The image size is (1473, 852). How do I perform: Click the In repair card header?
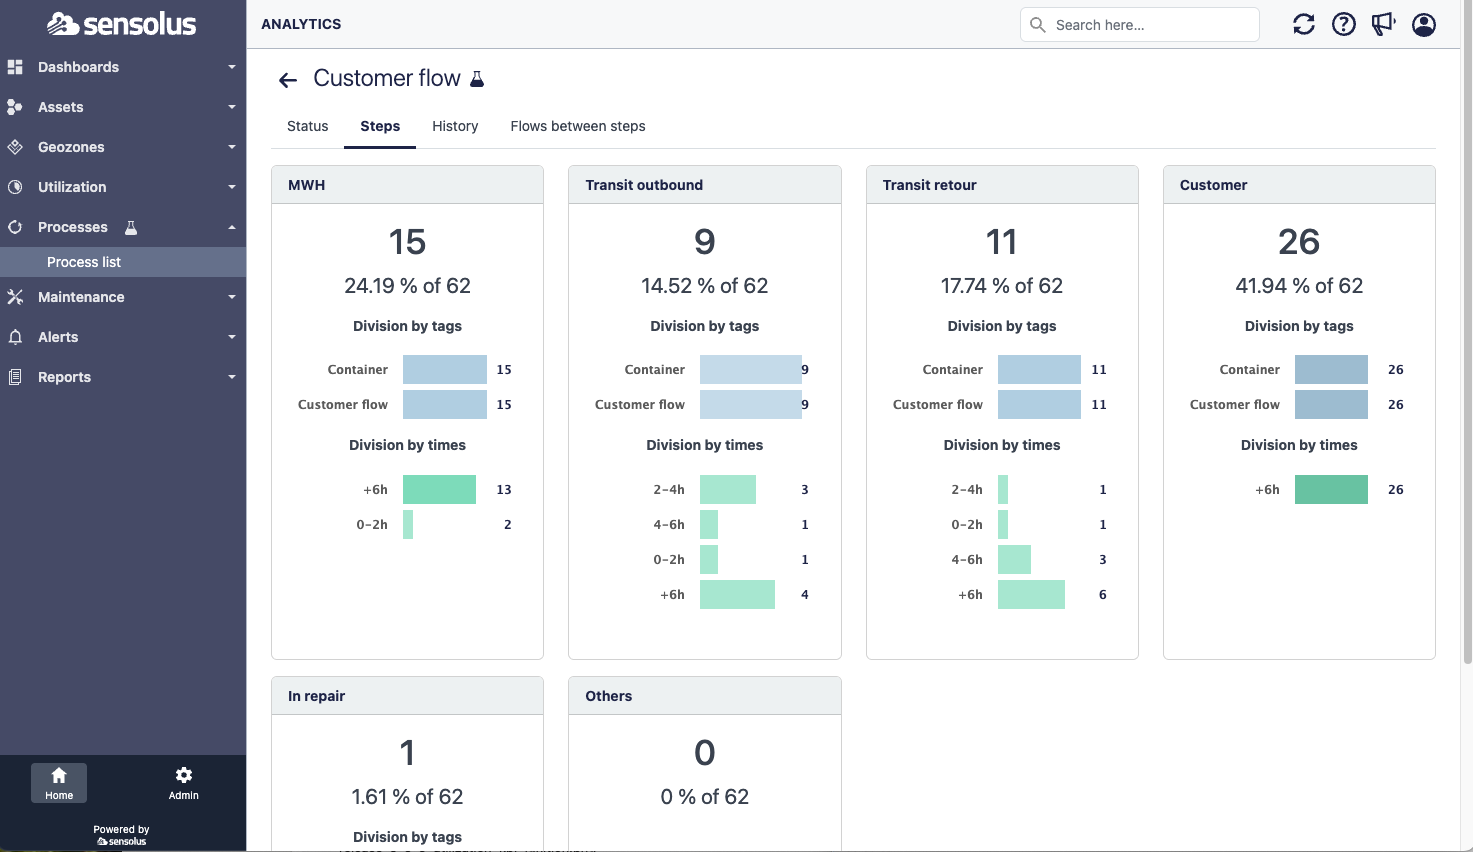coord(407,696)
